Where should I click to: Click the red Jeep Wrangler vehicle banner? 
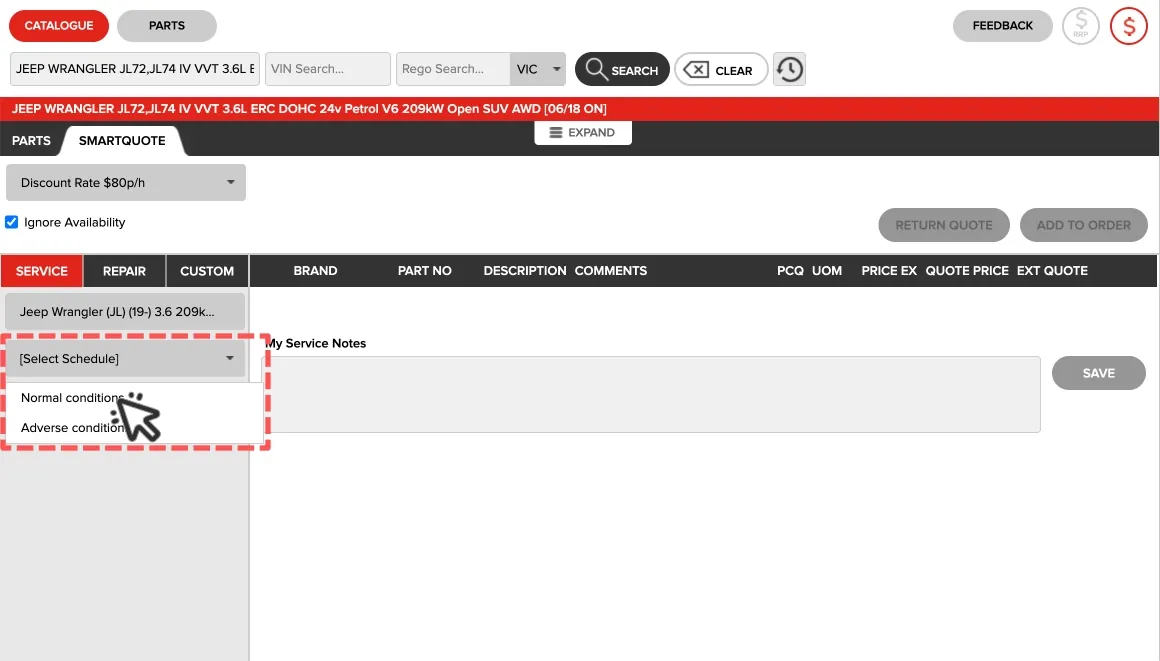(579, 109)
